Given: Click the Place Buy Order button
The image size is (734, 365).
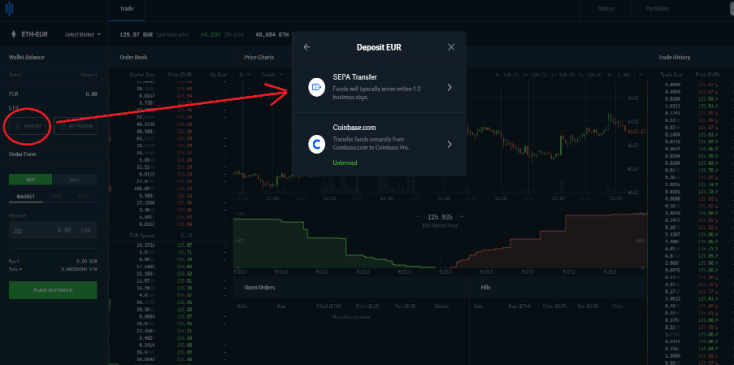Looking at the screenshot, I should (x=53, y=290).
